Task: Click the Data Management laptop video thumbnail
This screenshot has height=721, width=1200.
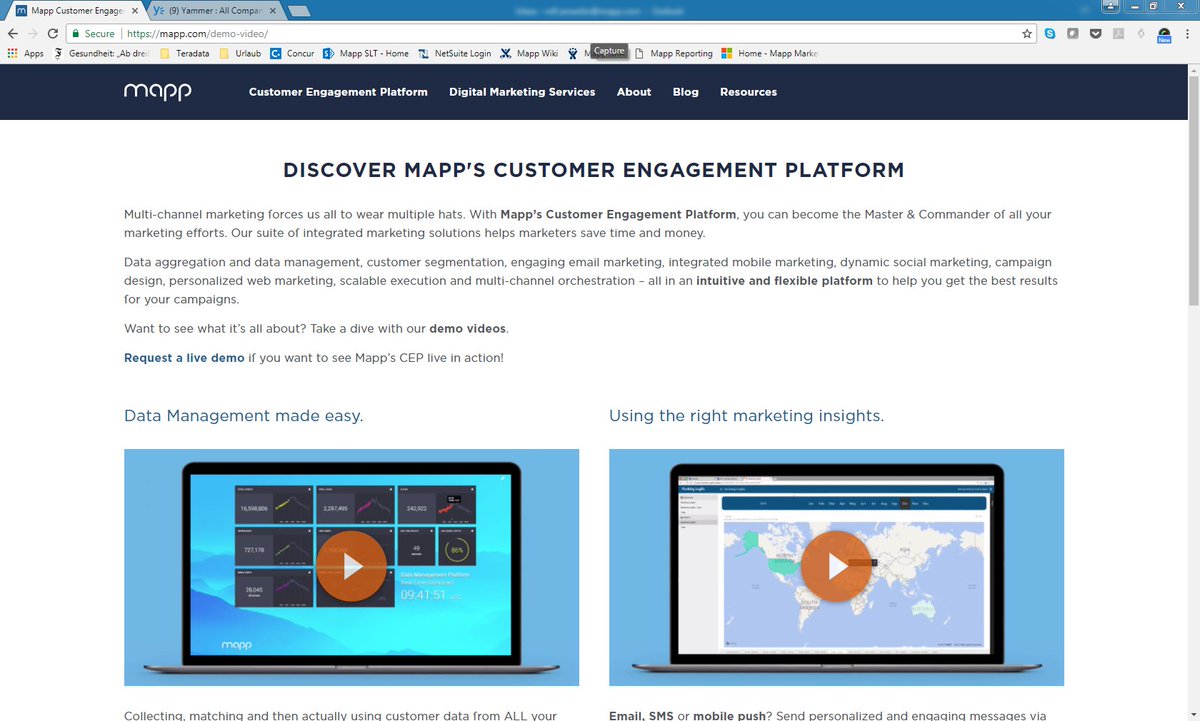Action: [351, 567]
